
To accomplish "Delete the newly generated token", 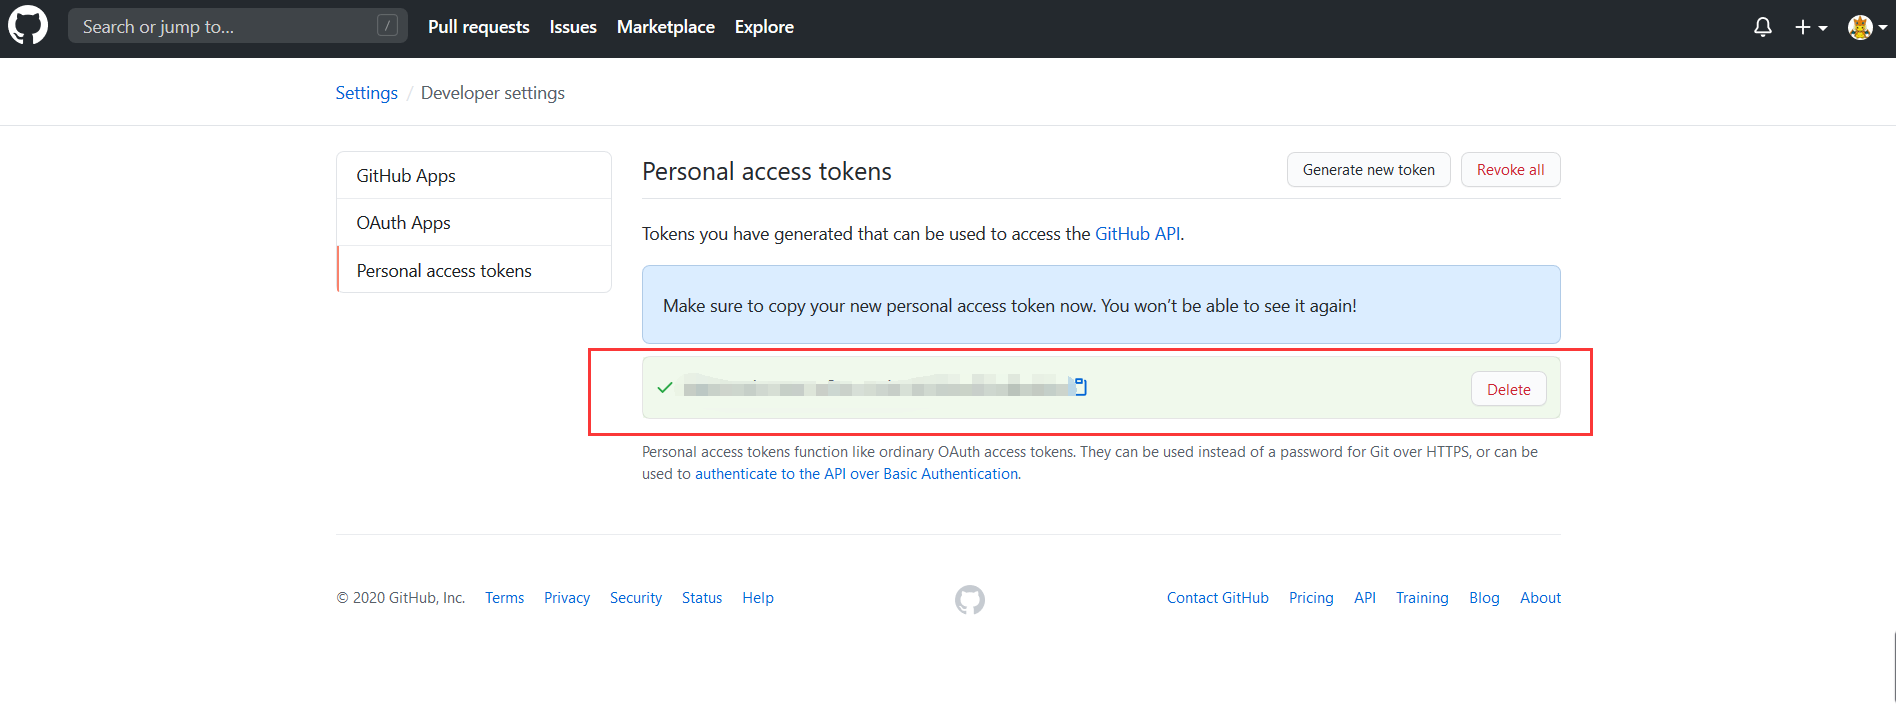I will [x=1508, y=390].
